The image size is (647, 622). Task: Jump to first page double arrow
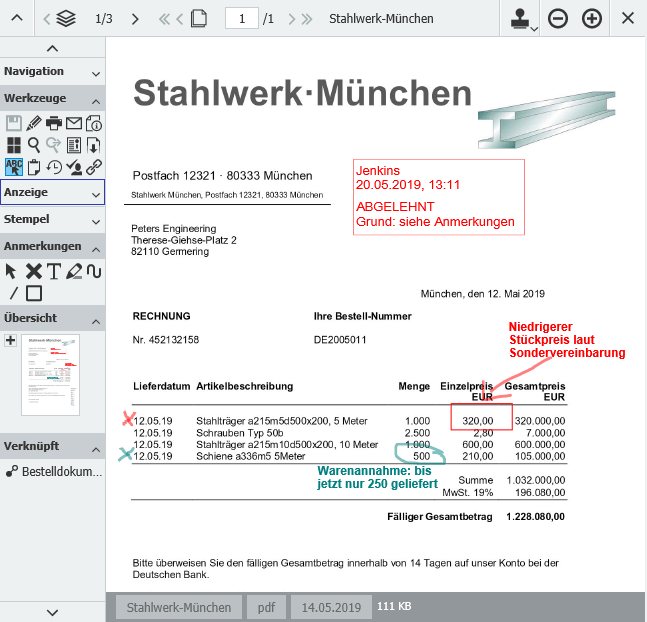(x=164, y=19)
